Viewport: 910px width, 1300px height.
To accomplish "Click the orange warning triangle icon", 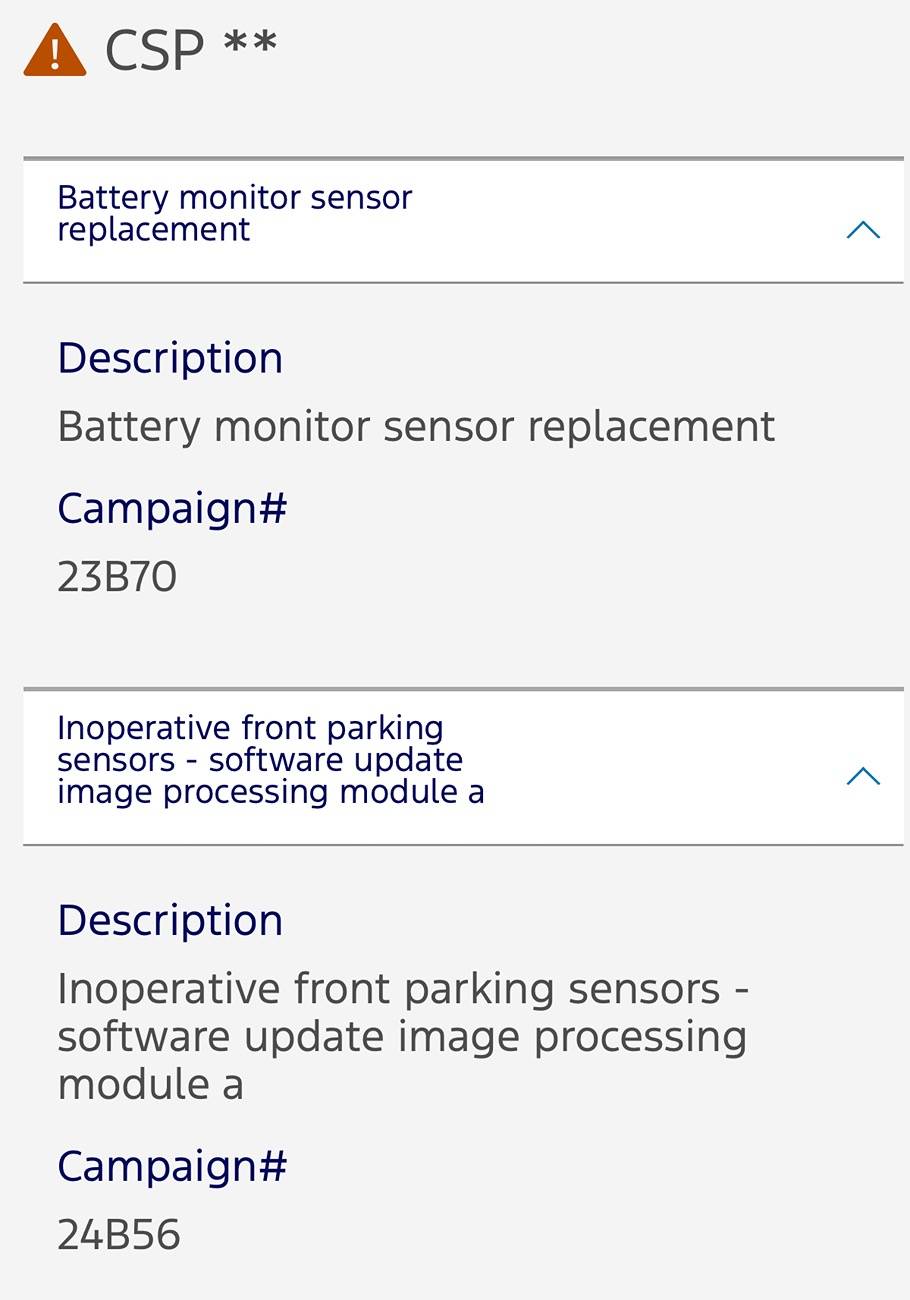I will pos(55,50).
